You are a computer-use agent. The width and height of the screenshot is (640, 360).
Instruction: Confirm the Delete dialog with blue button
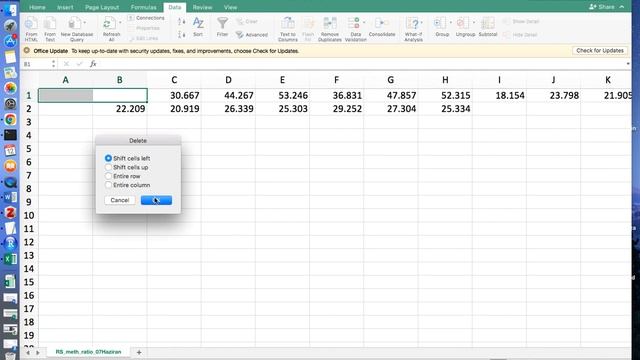tap(156, 200)
